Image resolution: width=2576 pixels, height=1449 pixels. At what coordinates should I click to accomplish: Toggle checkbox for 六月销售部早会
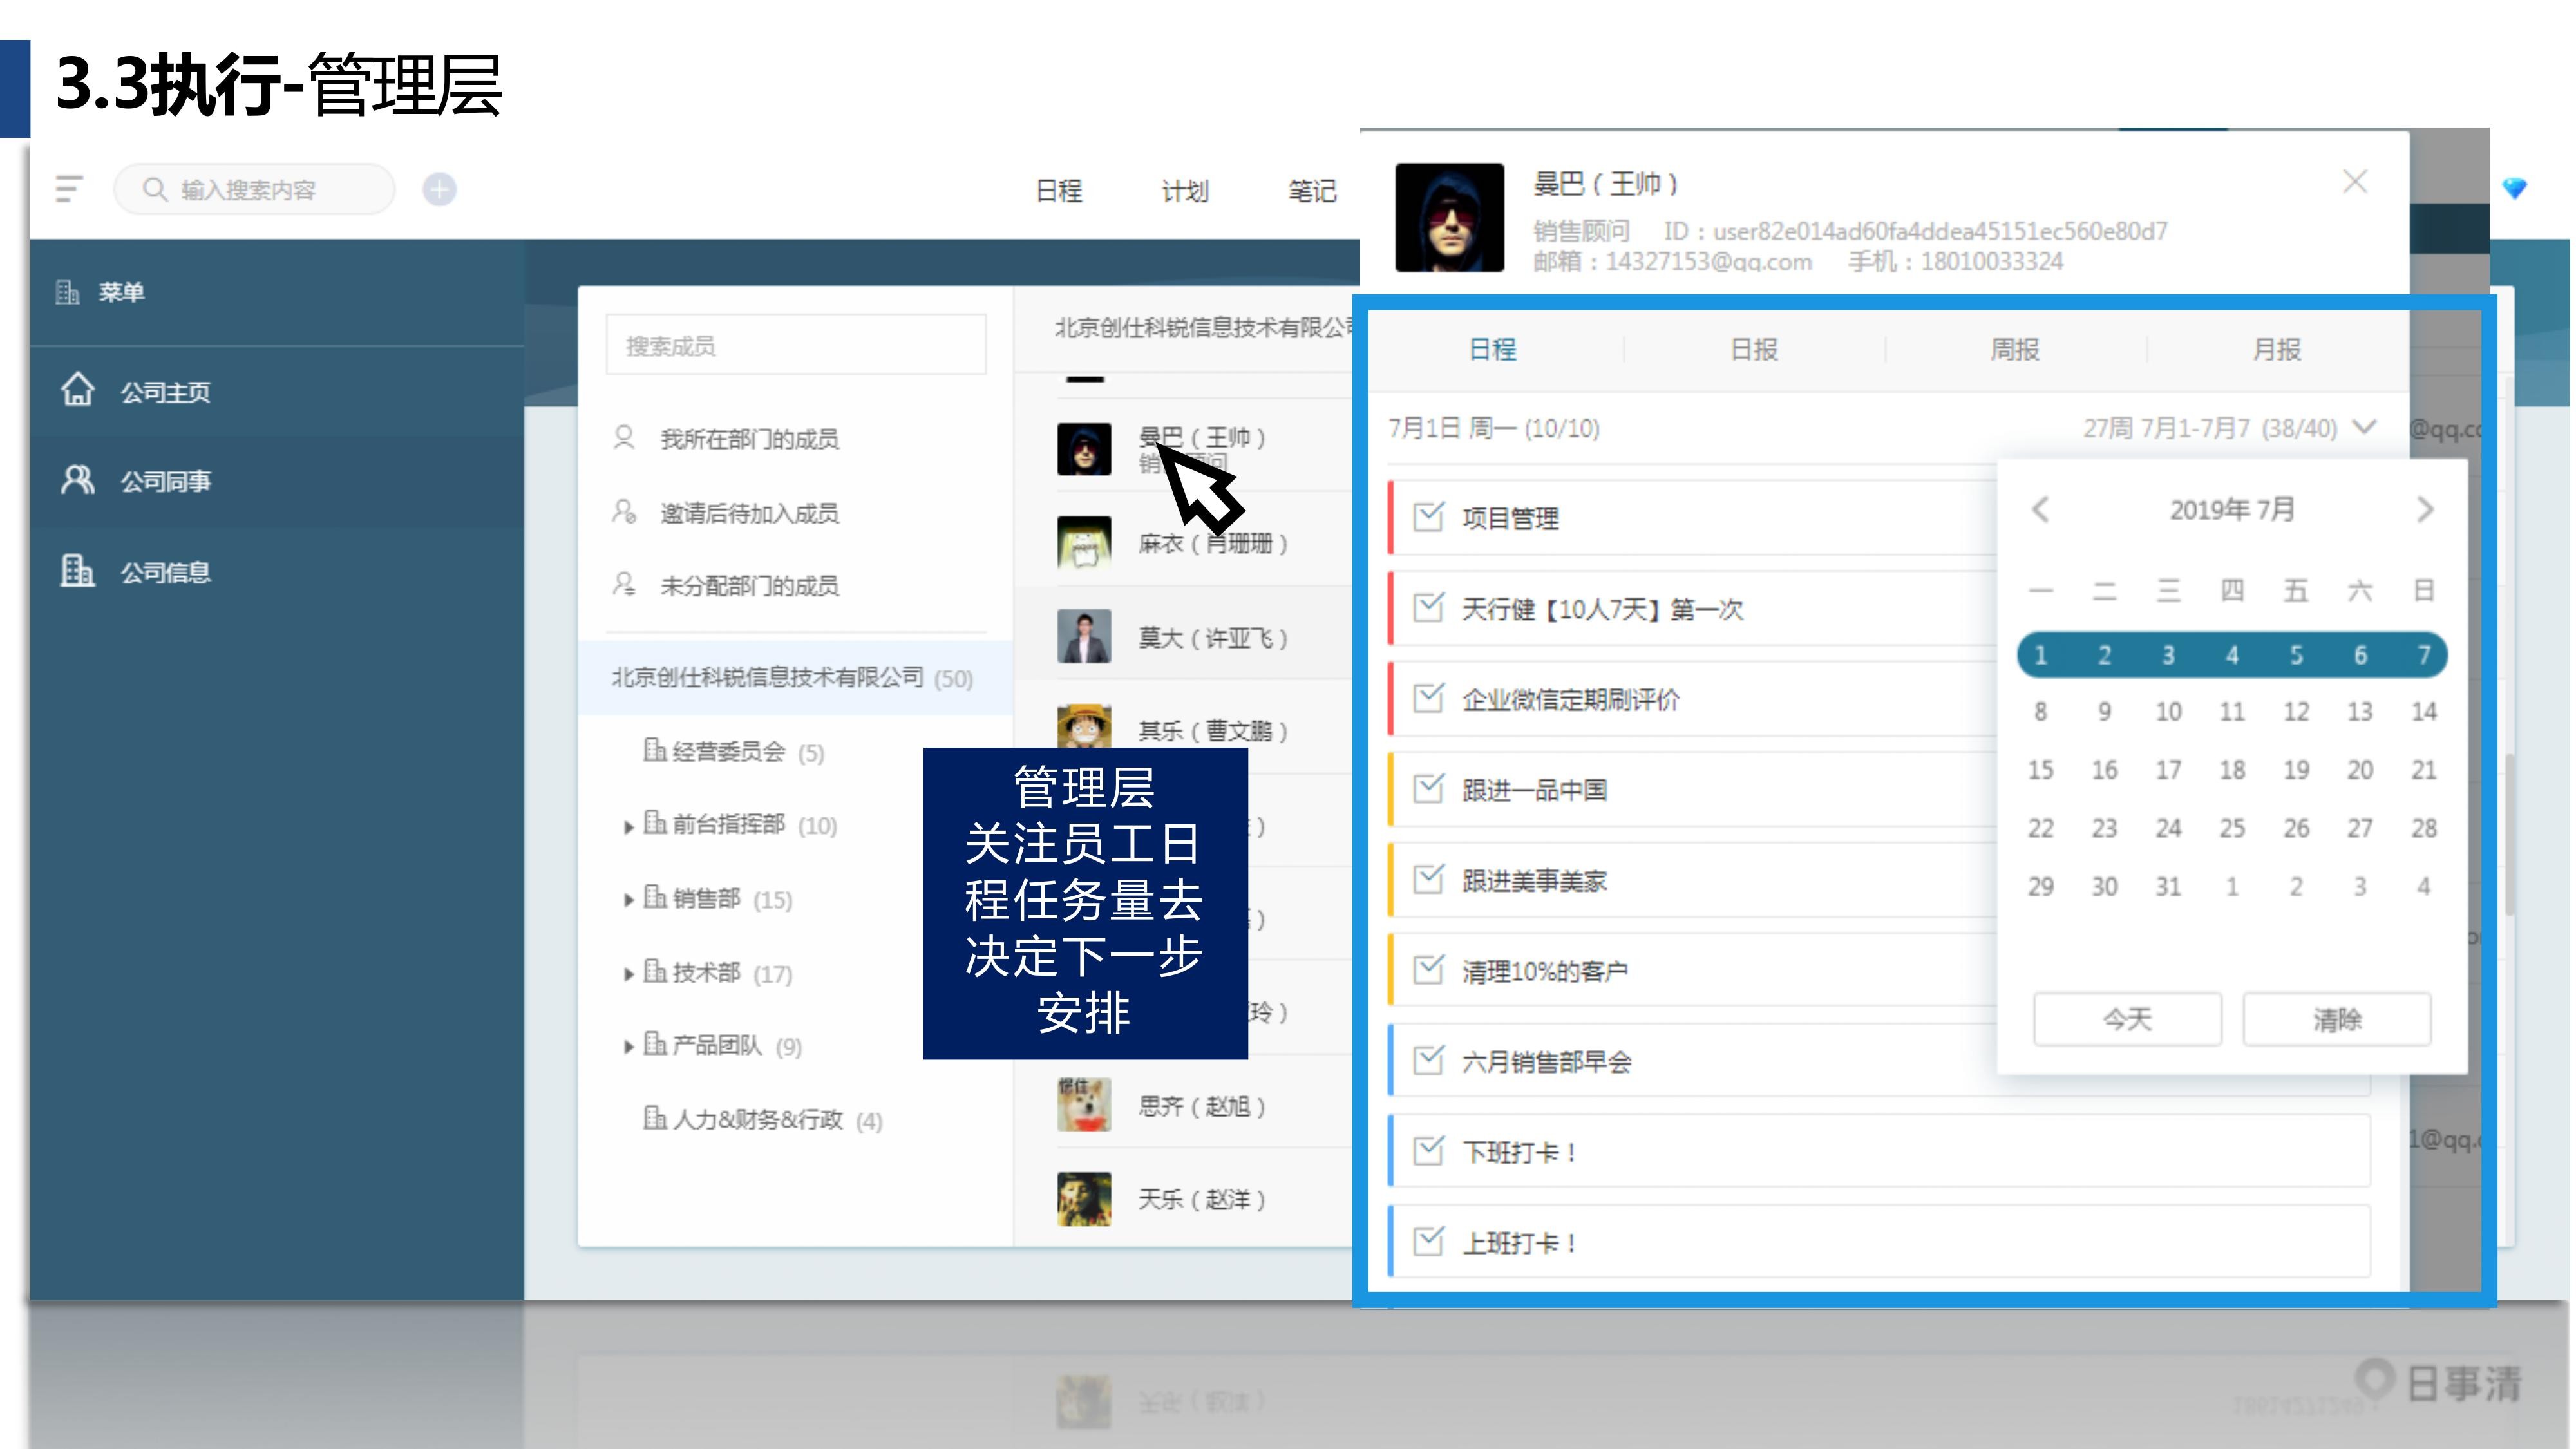1428,1060
